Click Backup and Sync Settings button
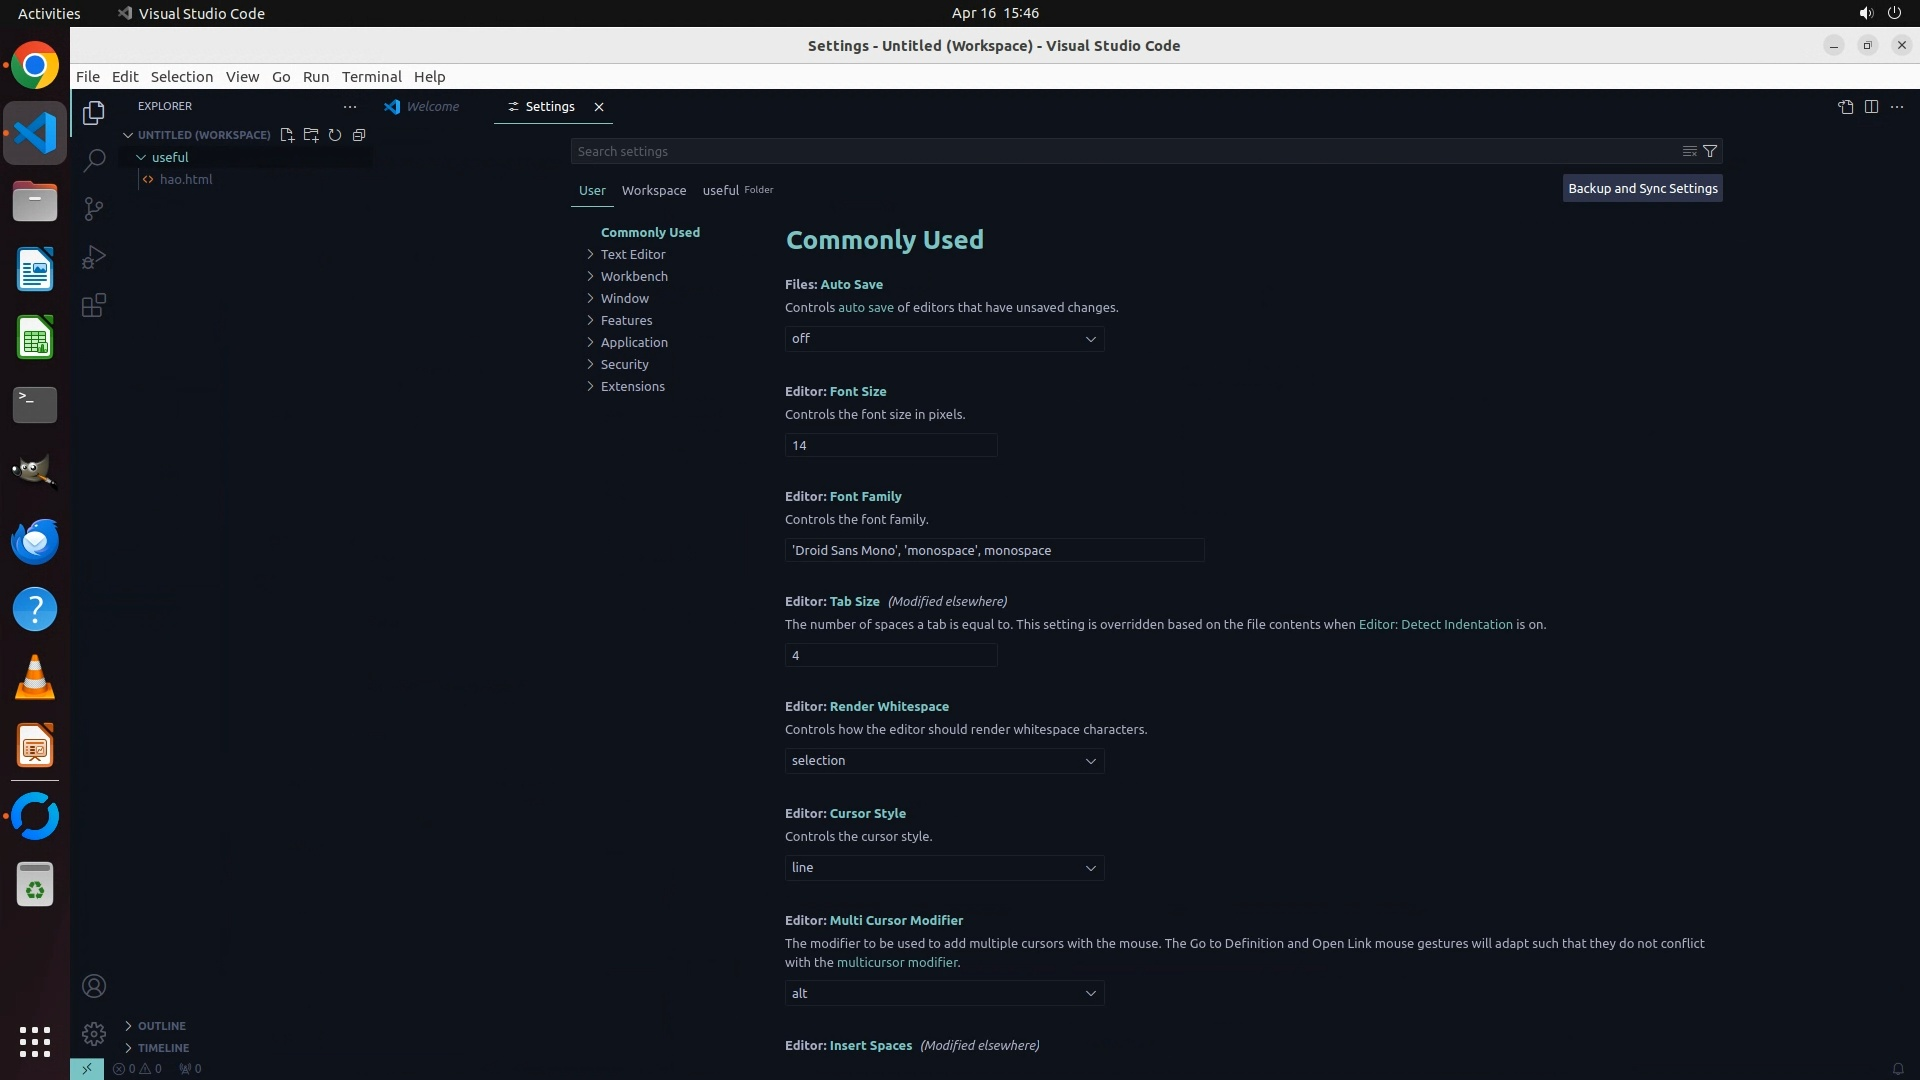1920x1080 pixels. (1642, 188)
